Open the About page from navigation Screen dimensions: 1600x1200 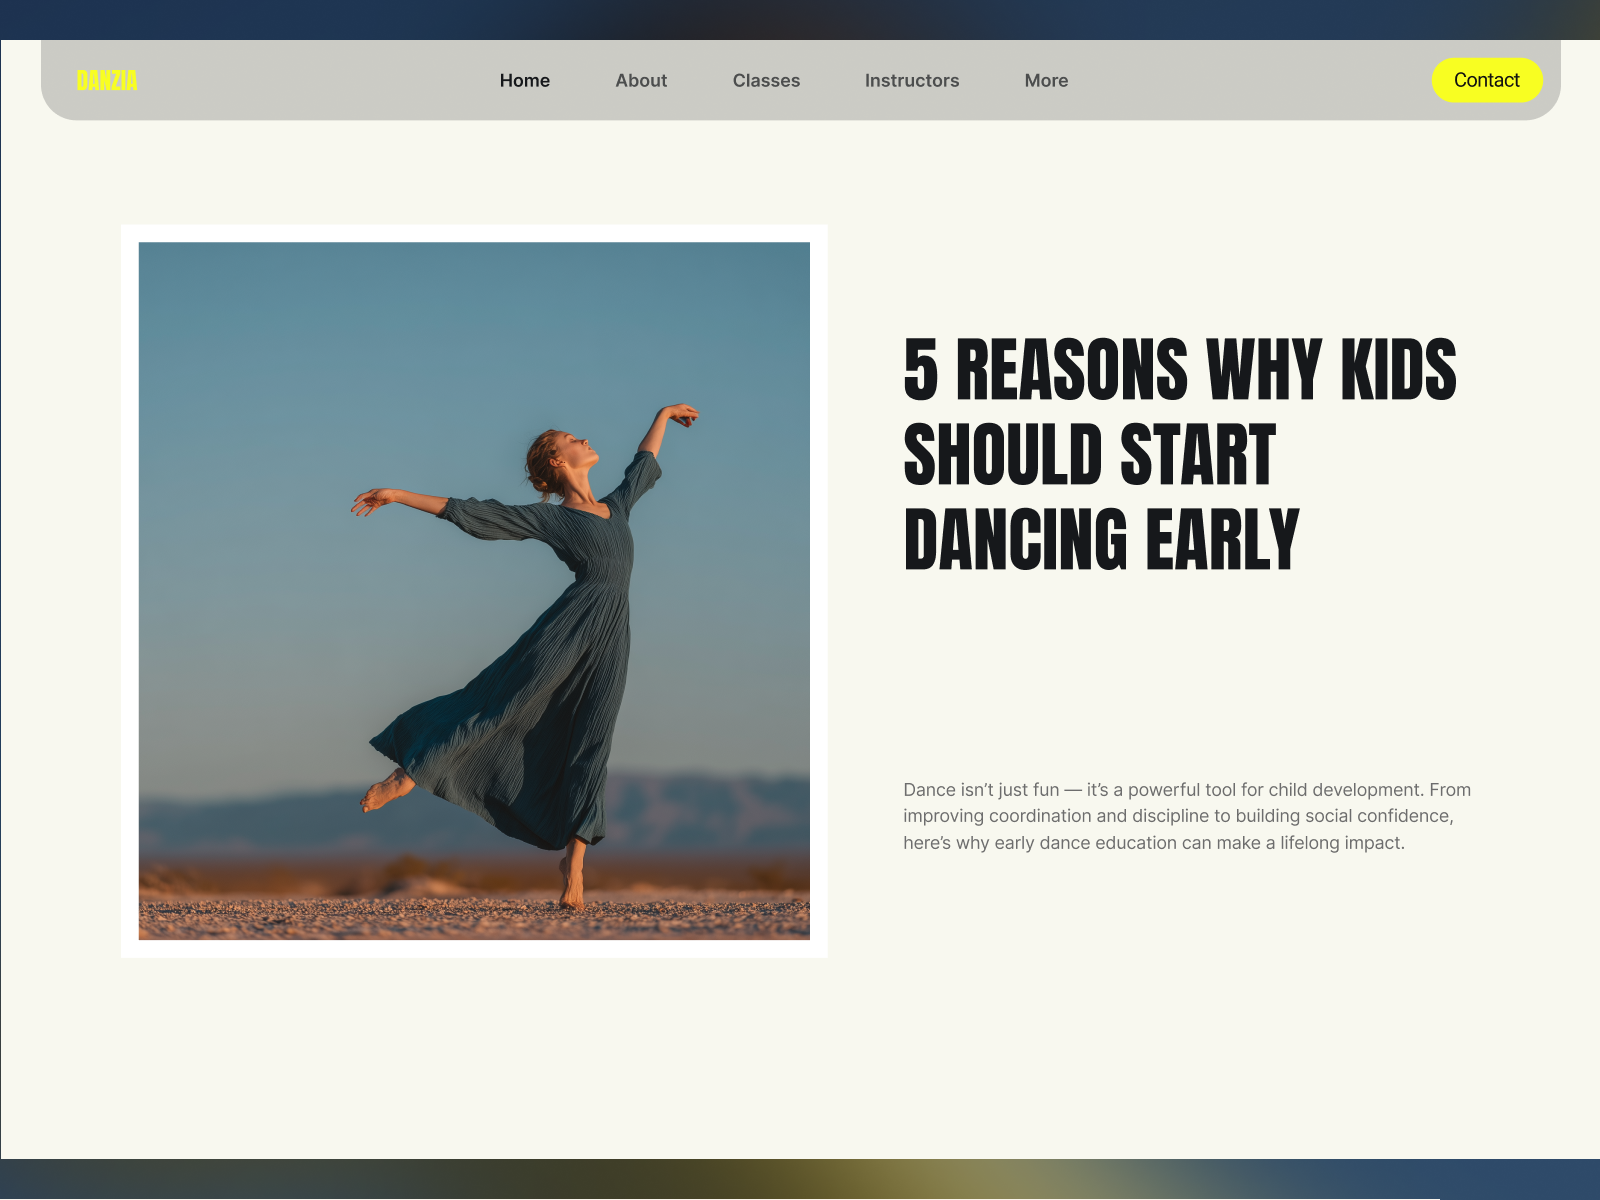click(640, 81)
